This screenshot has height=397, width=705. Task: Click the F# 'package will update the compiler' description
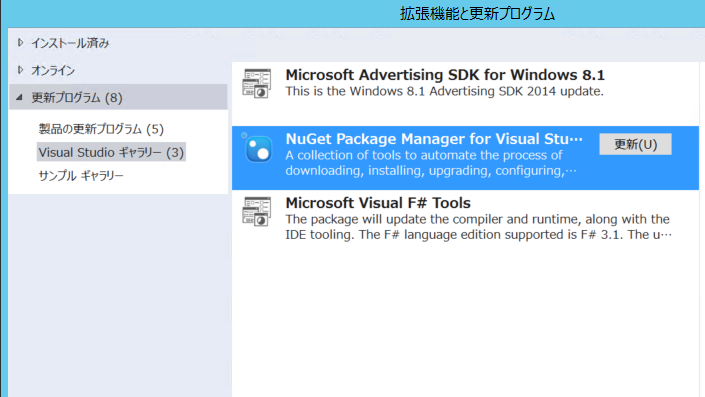point(478,227)
